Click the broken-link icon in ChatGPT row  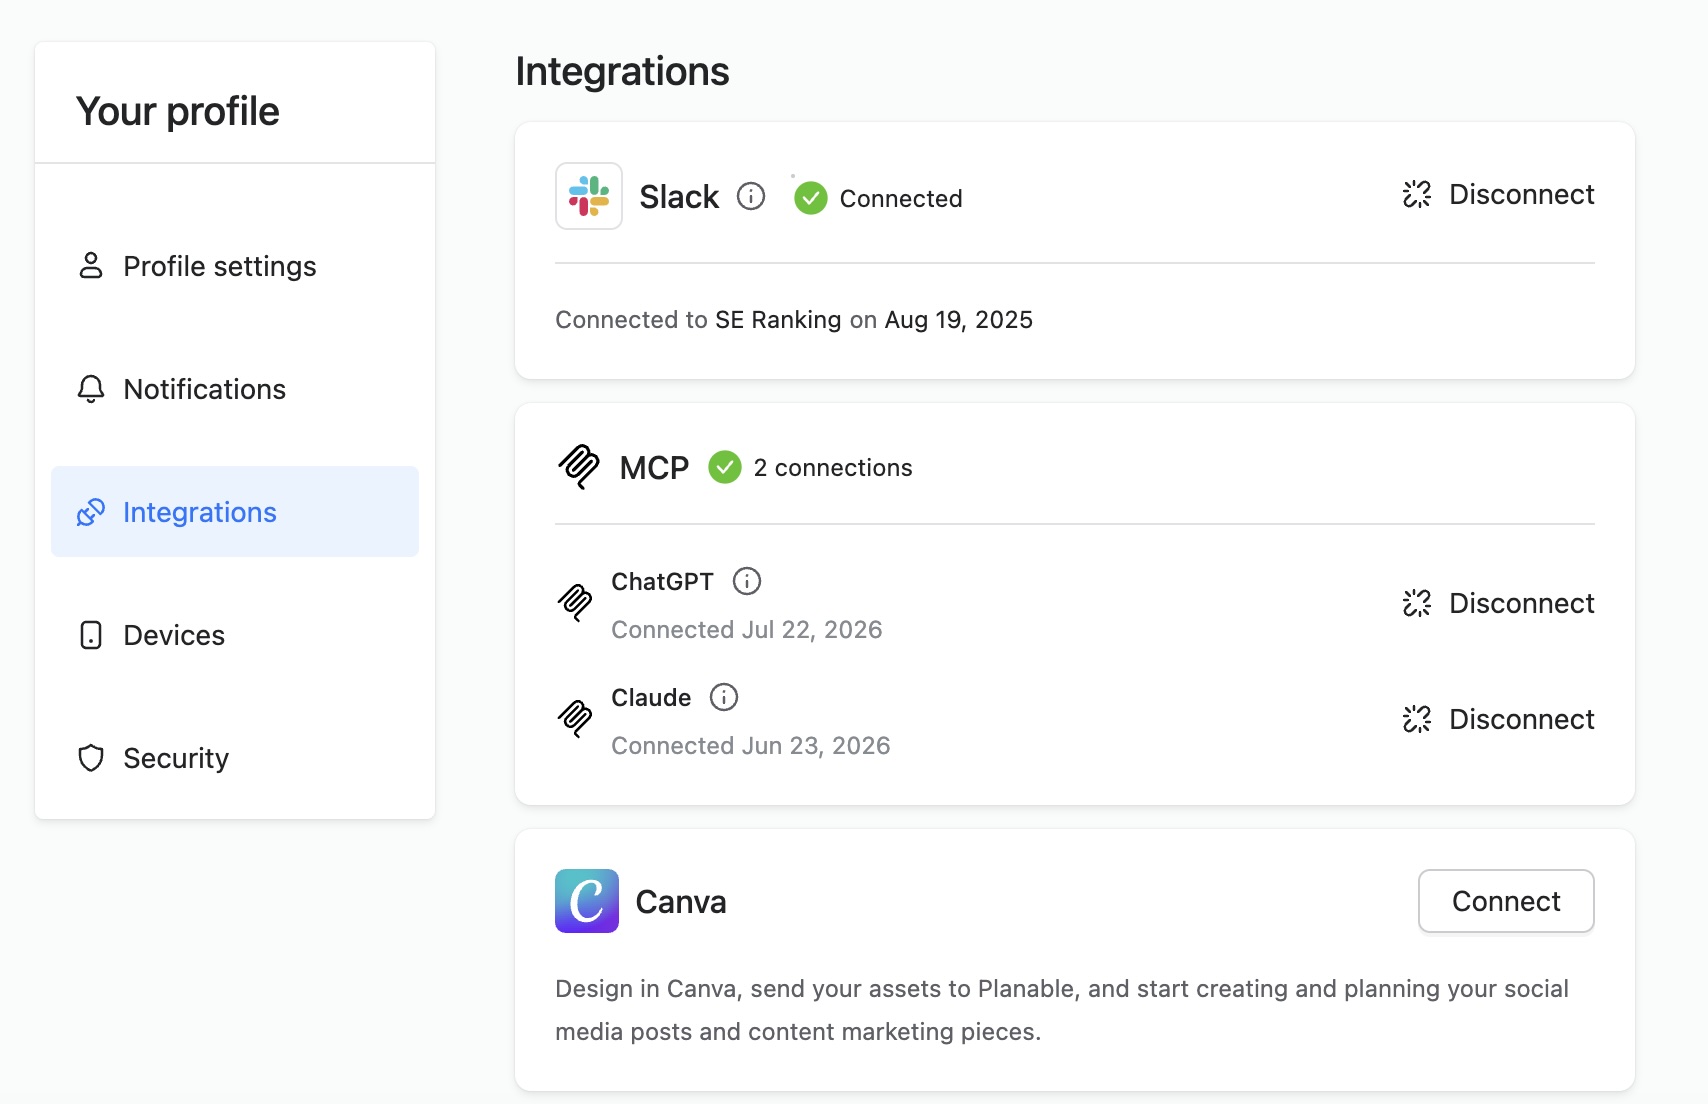pyautogui.click(x=1417, y=603)
